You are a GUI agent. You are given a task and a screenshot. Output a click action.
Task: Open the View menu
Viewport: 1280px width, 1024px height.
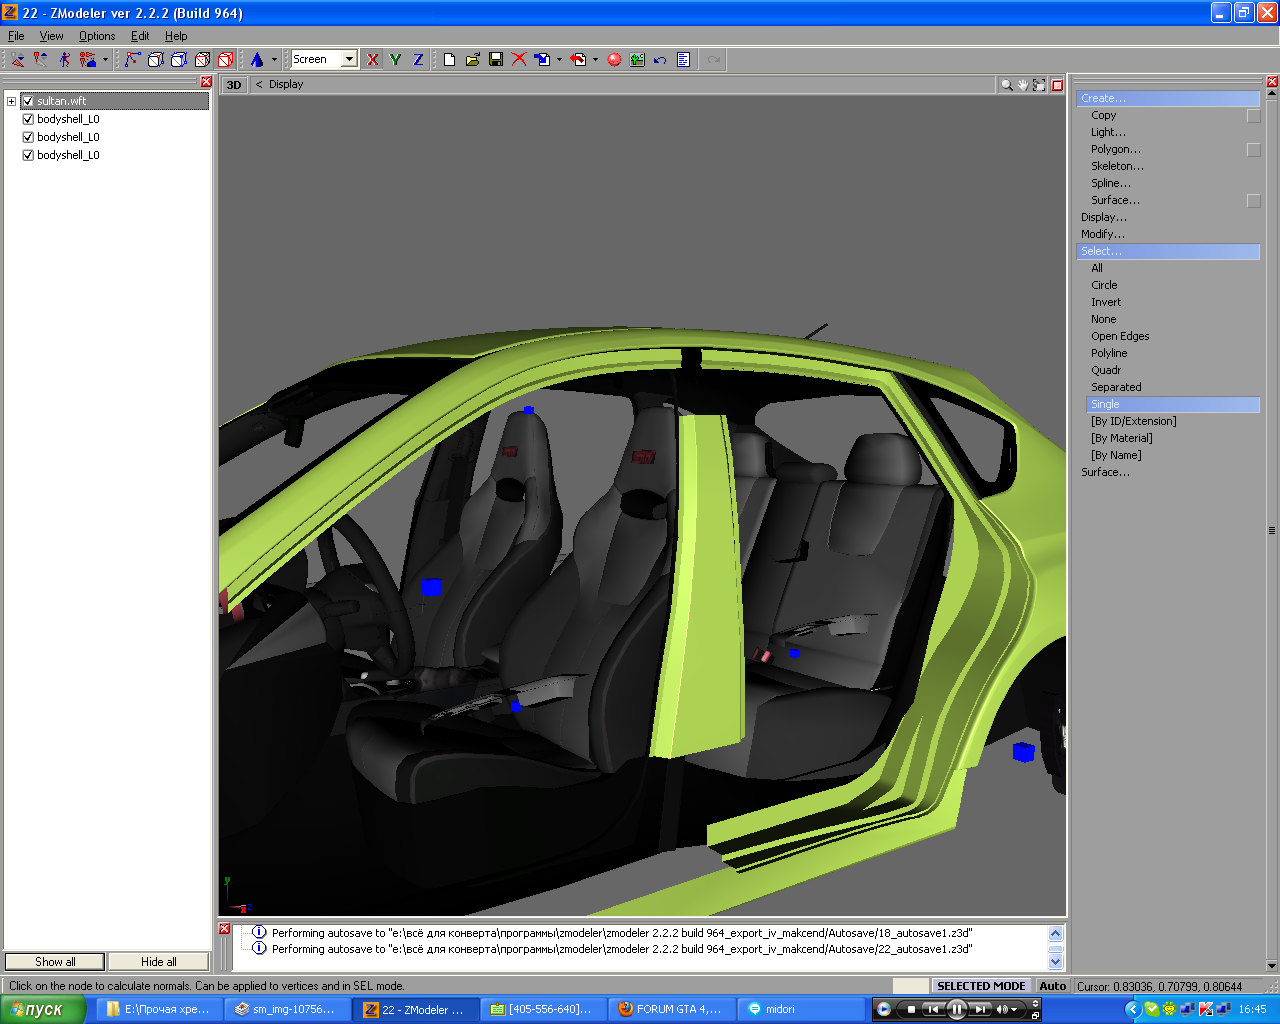pyautogui.click(x=51, y=36)
